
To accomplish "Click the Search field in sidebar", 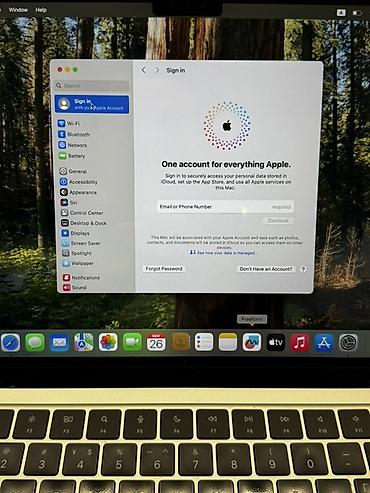I will click(92, 86).
